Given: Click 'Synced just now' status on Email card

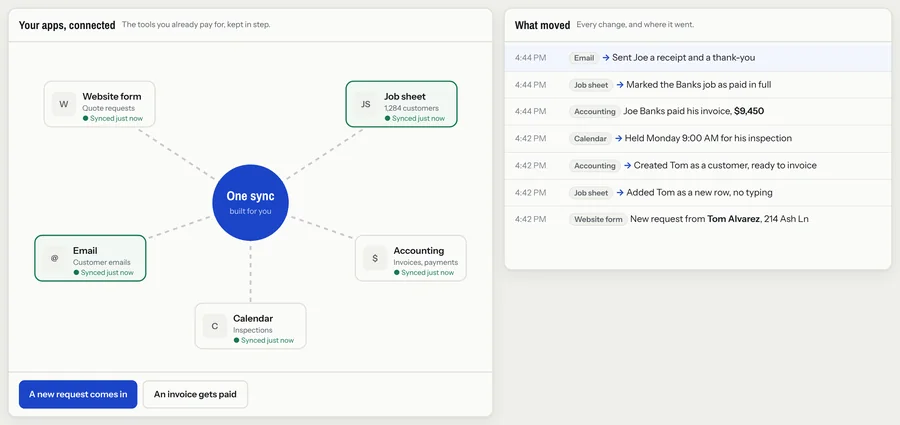Looking at the screenshot, I should (x=103, y=272).
